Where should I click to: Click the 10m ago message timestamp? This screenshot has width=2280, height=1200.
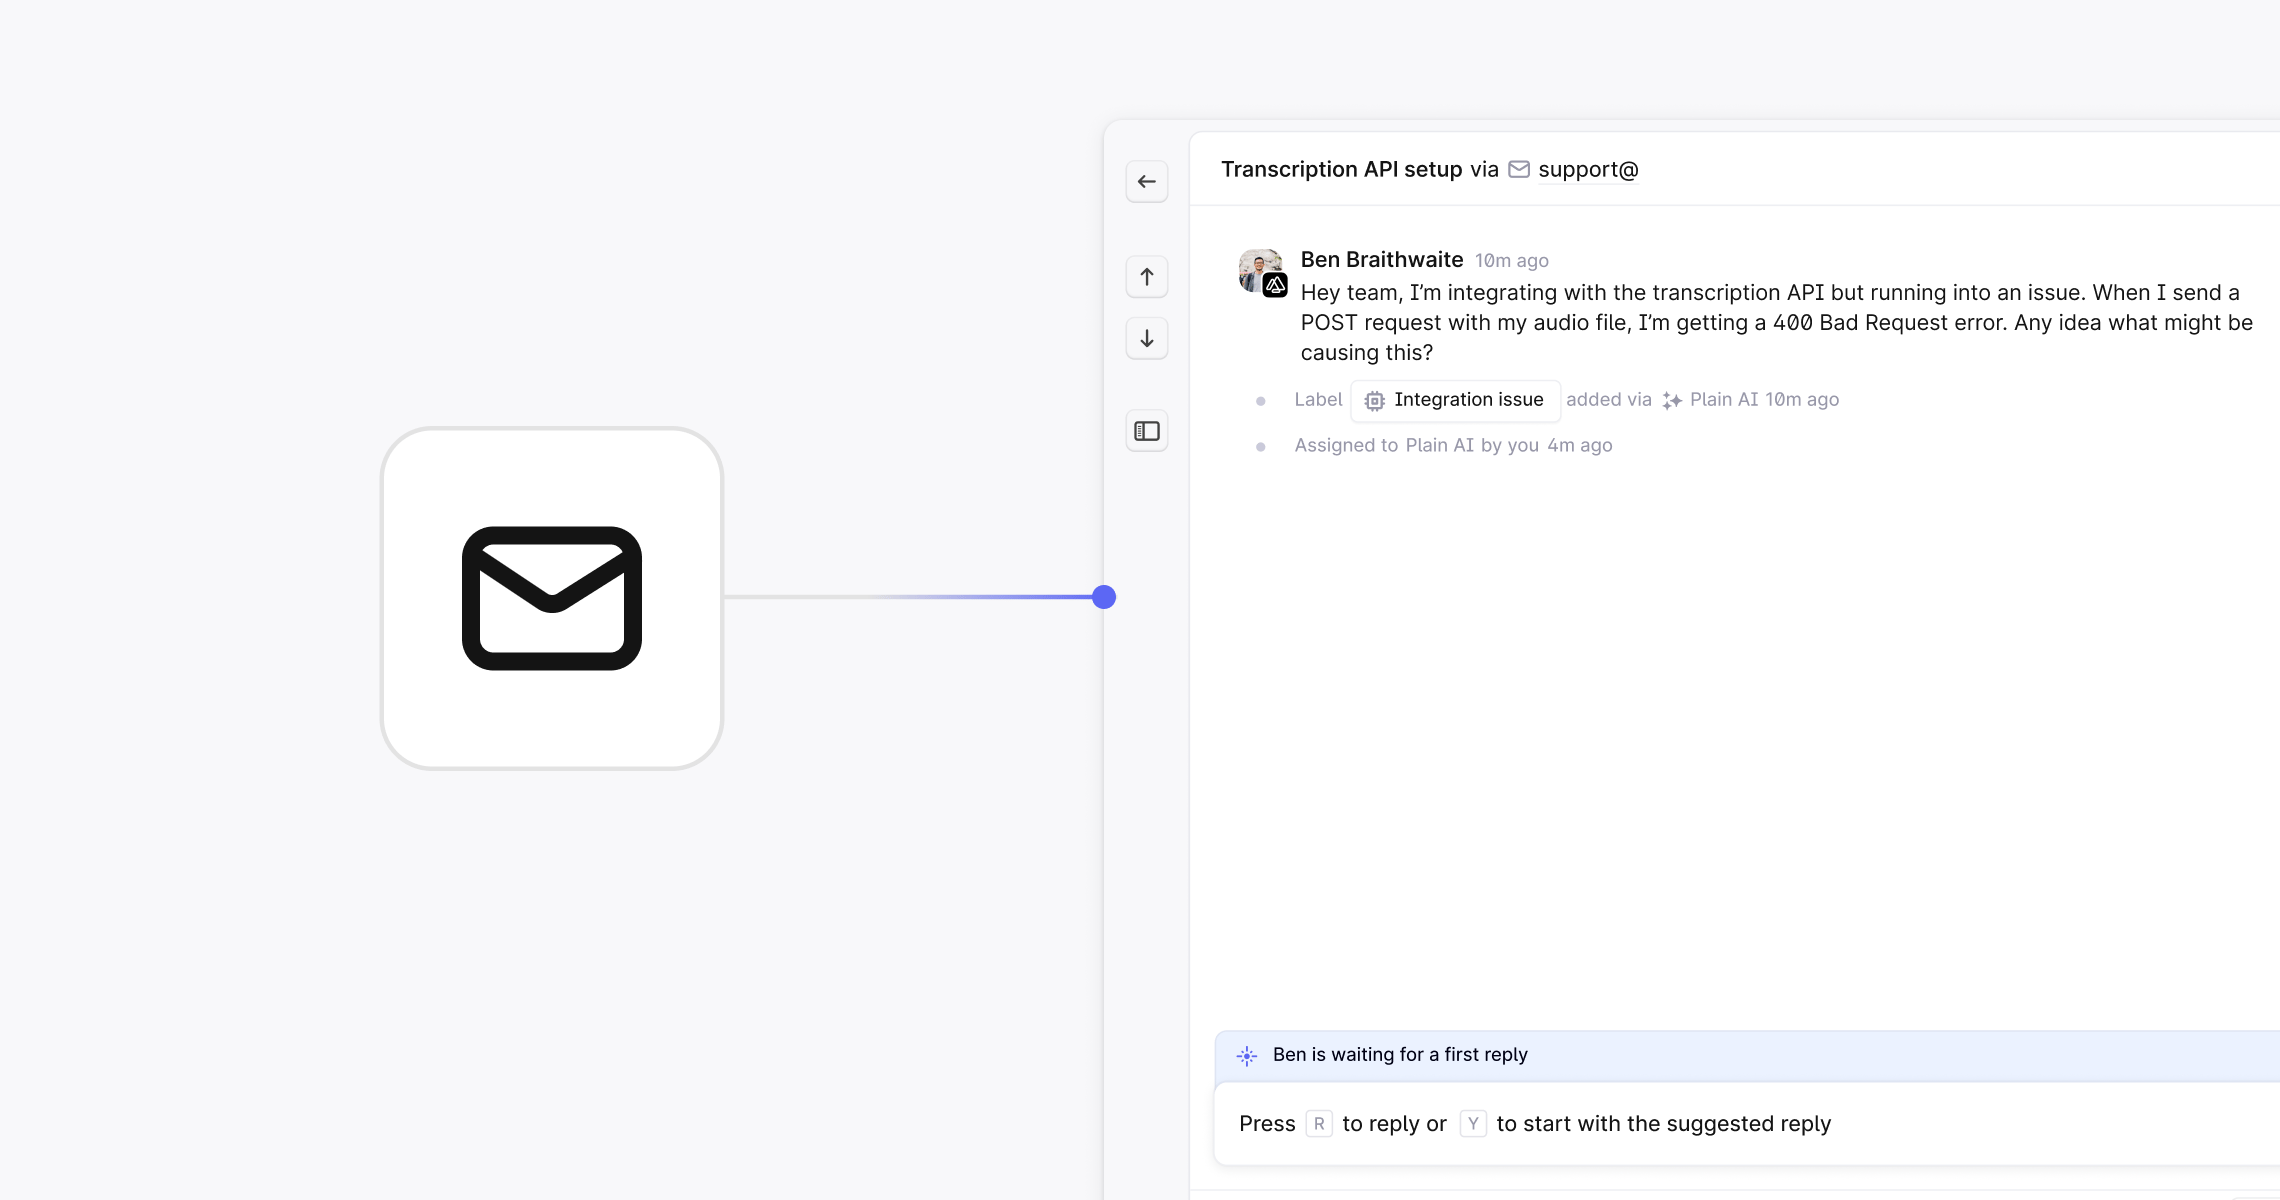pos(1512,261)
